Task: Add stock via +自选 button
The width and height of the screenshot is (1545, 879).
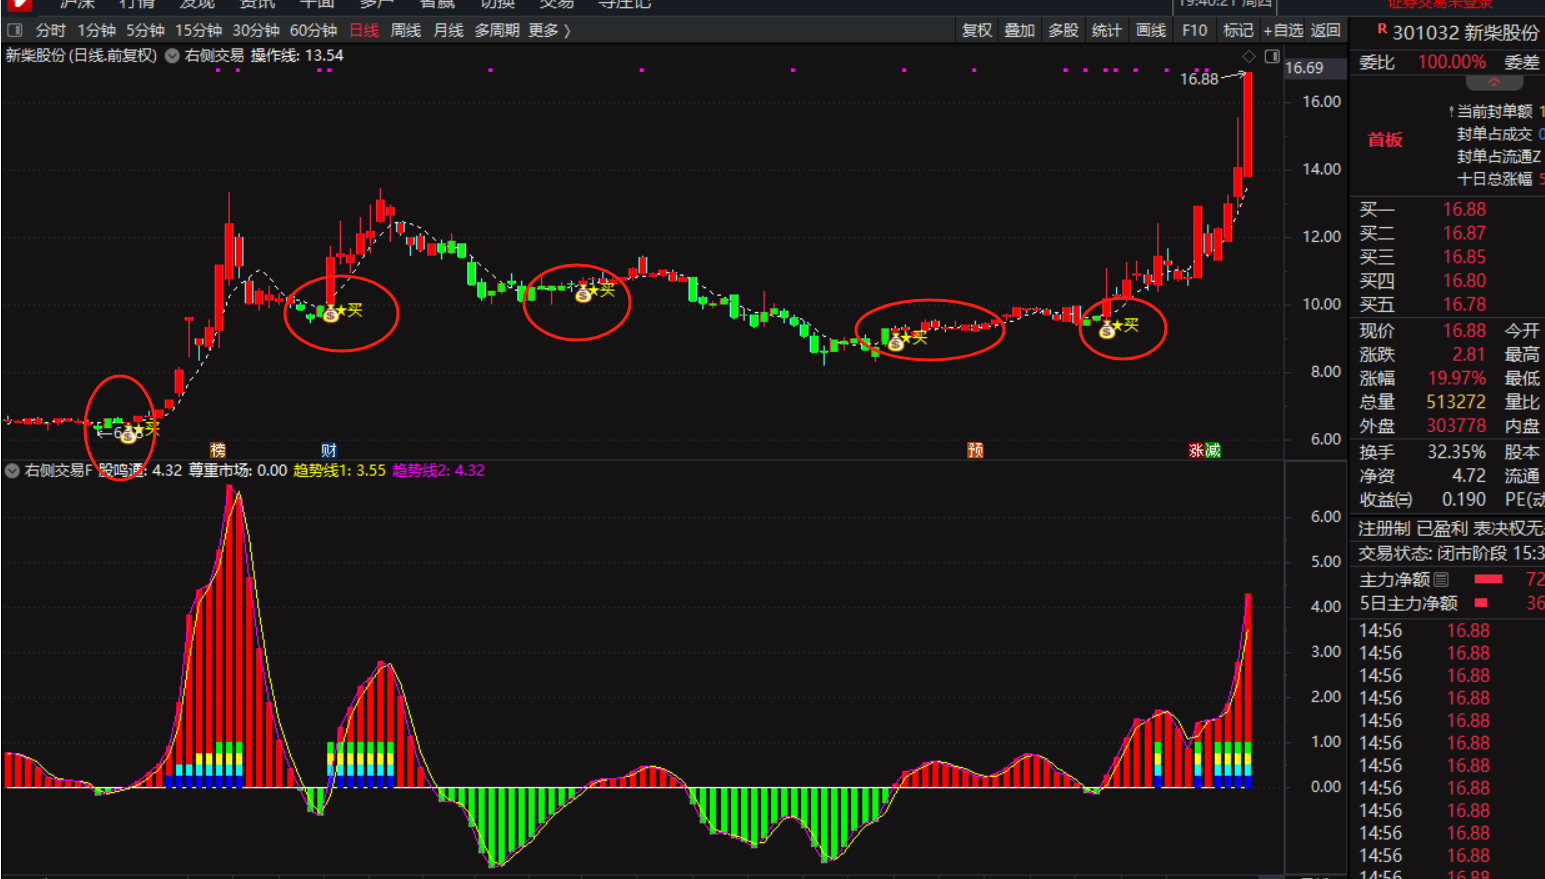Action: point(1283,30)
